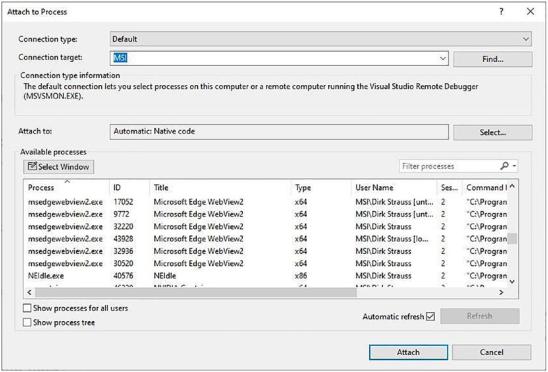Click the Attach button

click(x=408, y=352)
